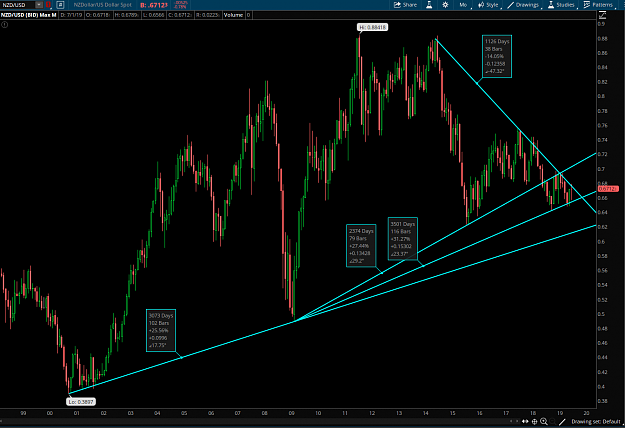Open chart settings gear icon
Screen dimensions: 625x428
point(445,5)
